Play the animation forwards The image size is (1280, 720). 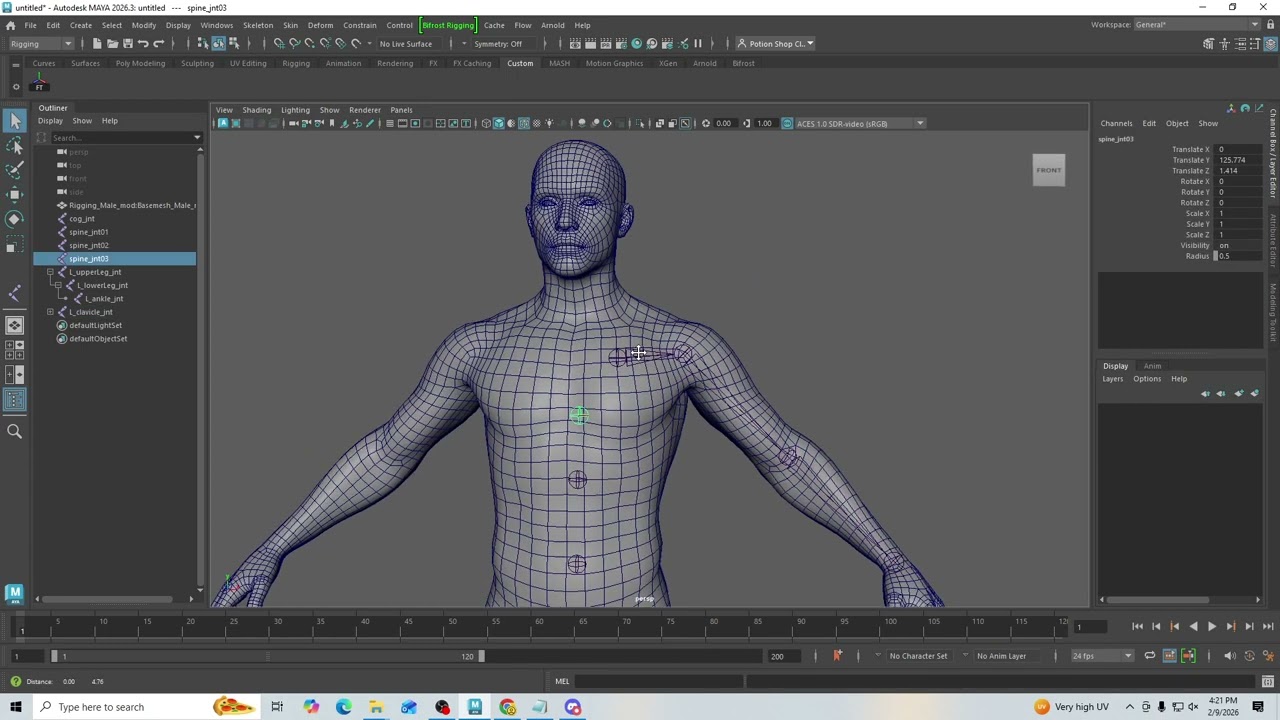point(1212,626)
